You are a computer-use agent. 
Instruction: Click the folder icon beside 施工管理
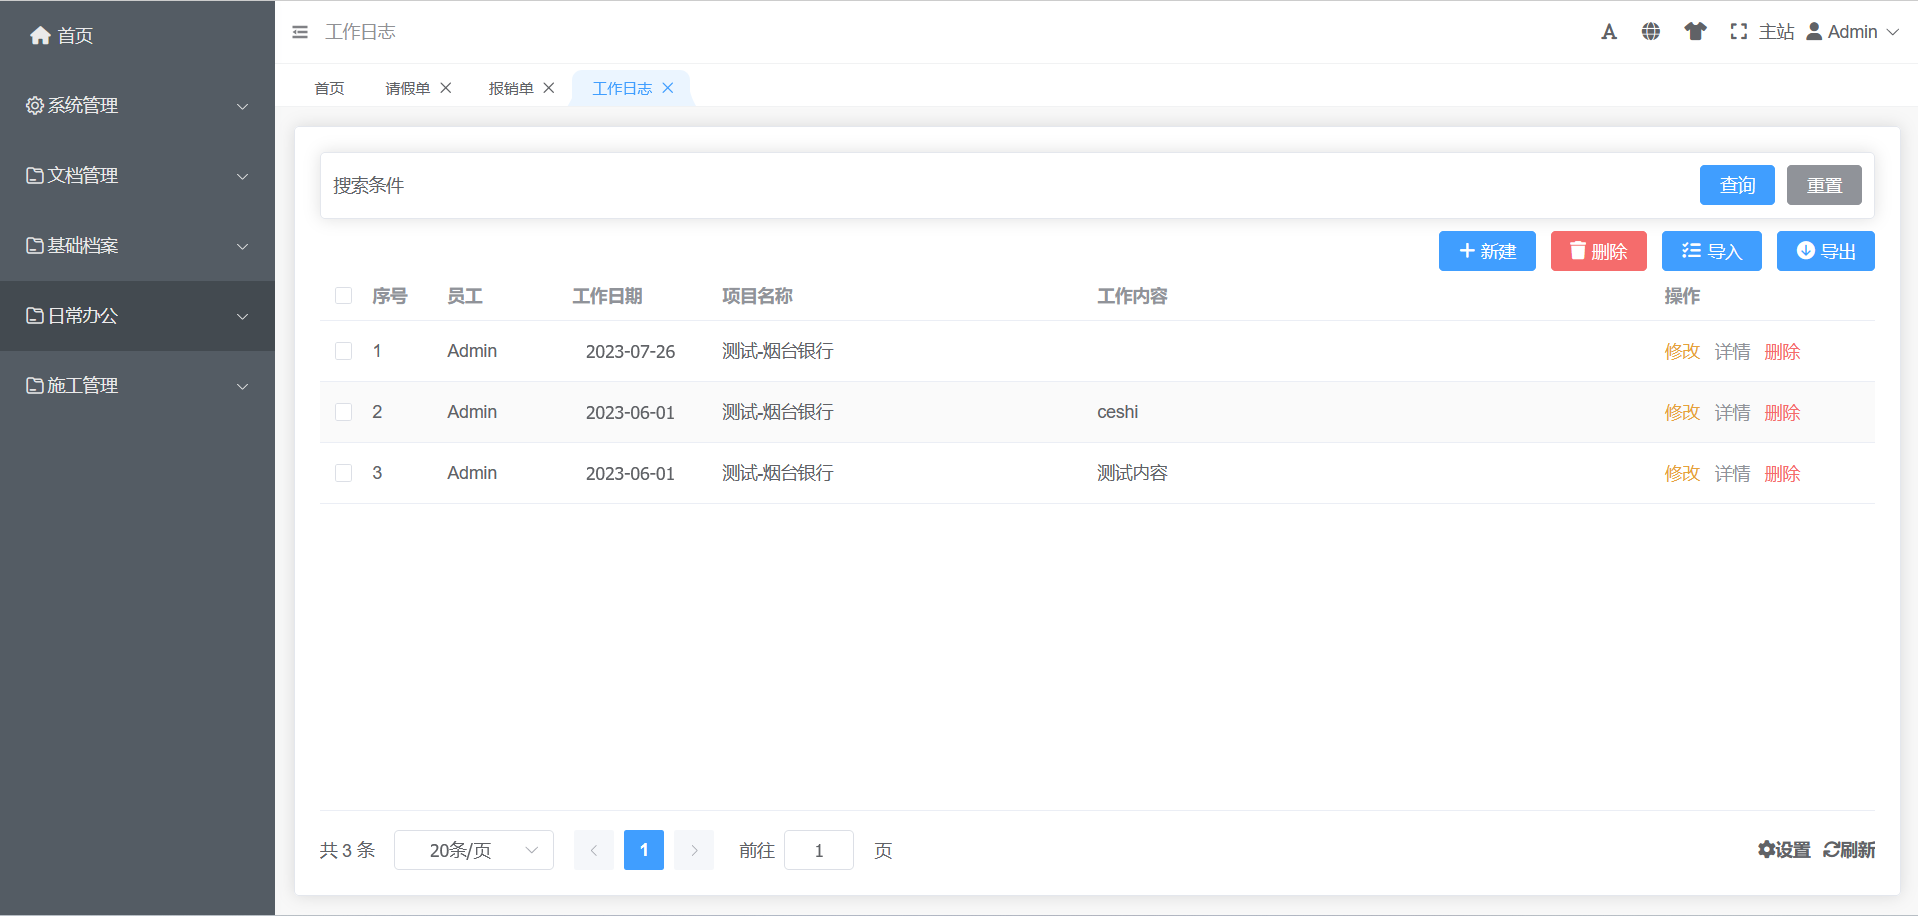(x=35, y=386)
